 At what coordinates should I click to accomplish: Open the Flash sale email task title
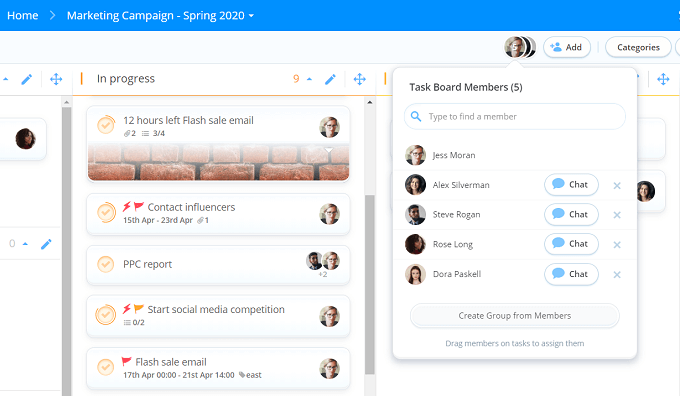click(171, 362)
